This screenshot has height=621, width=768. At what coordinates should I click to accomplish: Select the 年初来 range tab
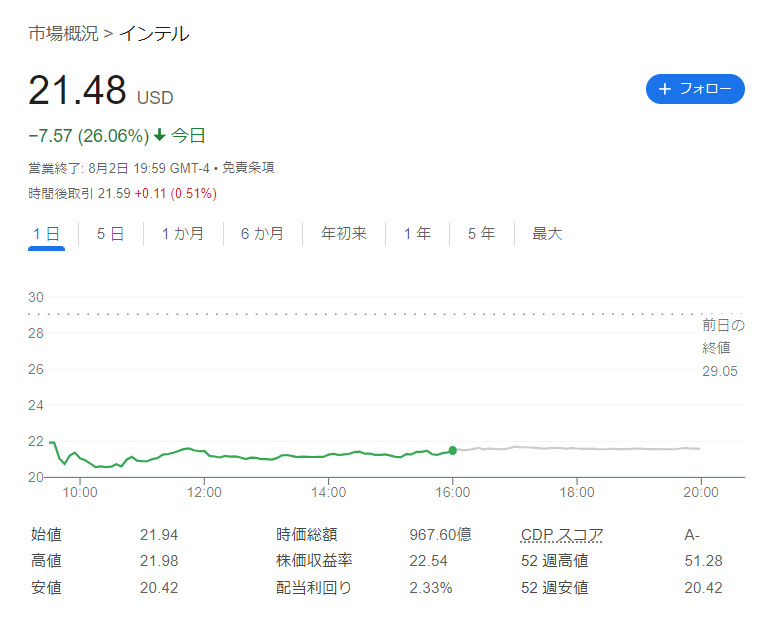pyautogui.click(x=344, y=234)
